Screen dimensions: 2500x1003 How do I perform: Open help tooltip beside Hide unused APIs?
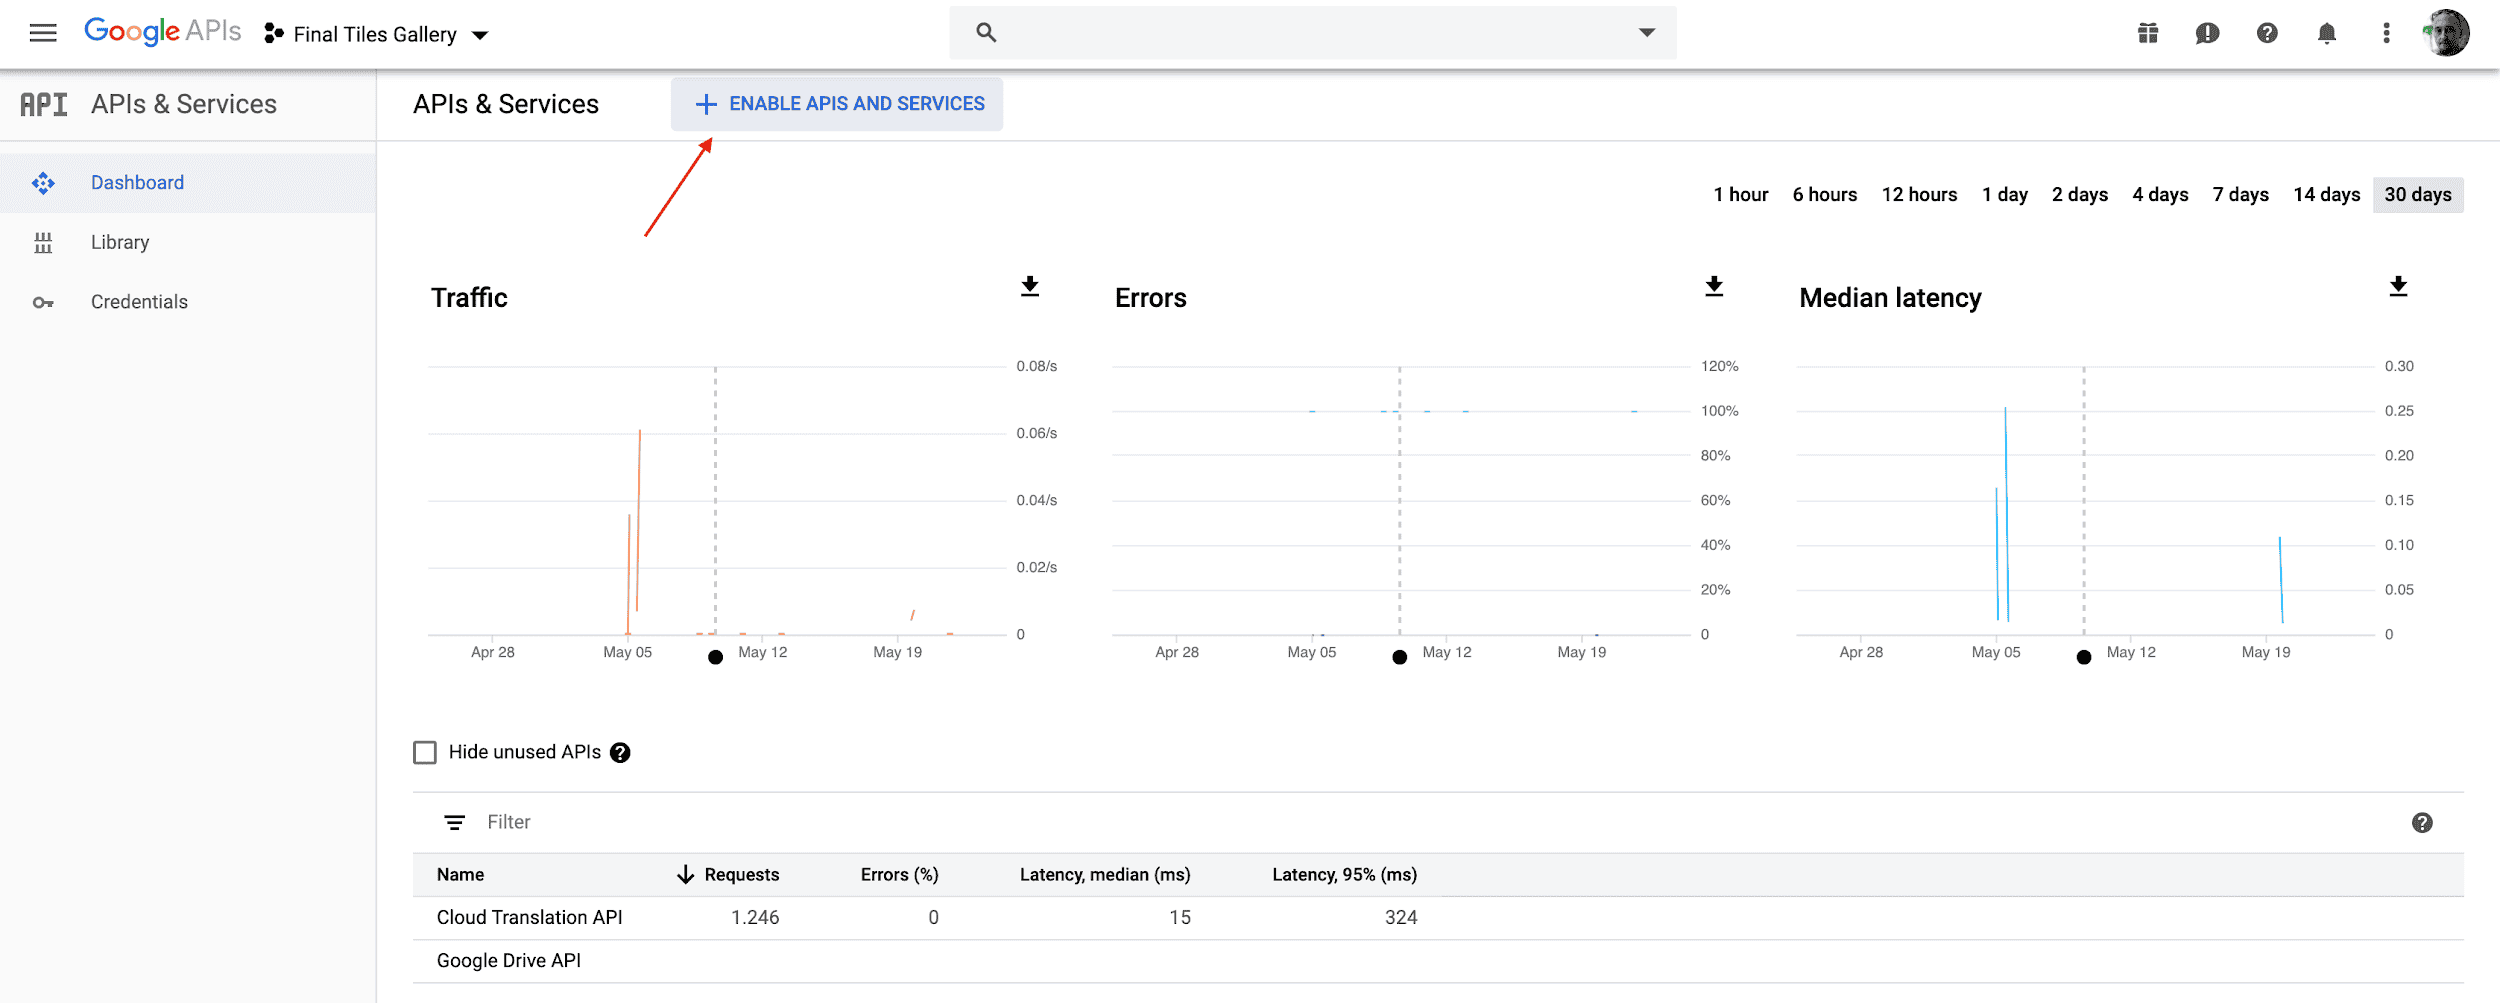[620, 753]
